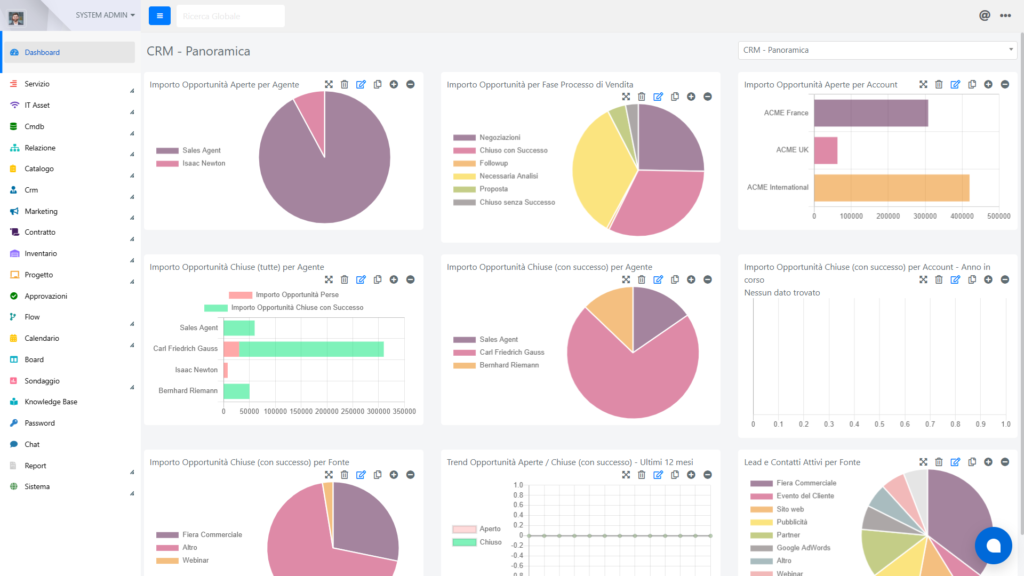The width and height of the screenshot is (1024, 576).
Task: Click minus icon on Opportunità Aperte per Agente widget
Action: tap(410, 84)
